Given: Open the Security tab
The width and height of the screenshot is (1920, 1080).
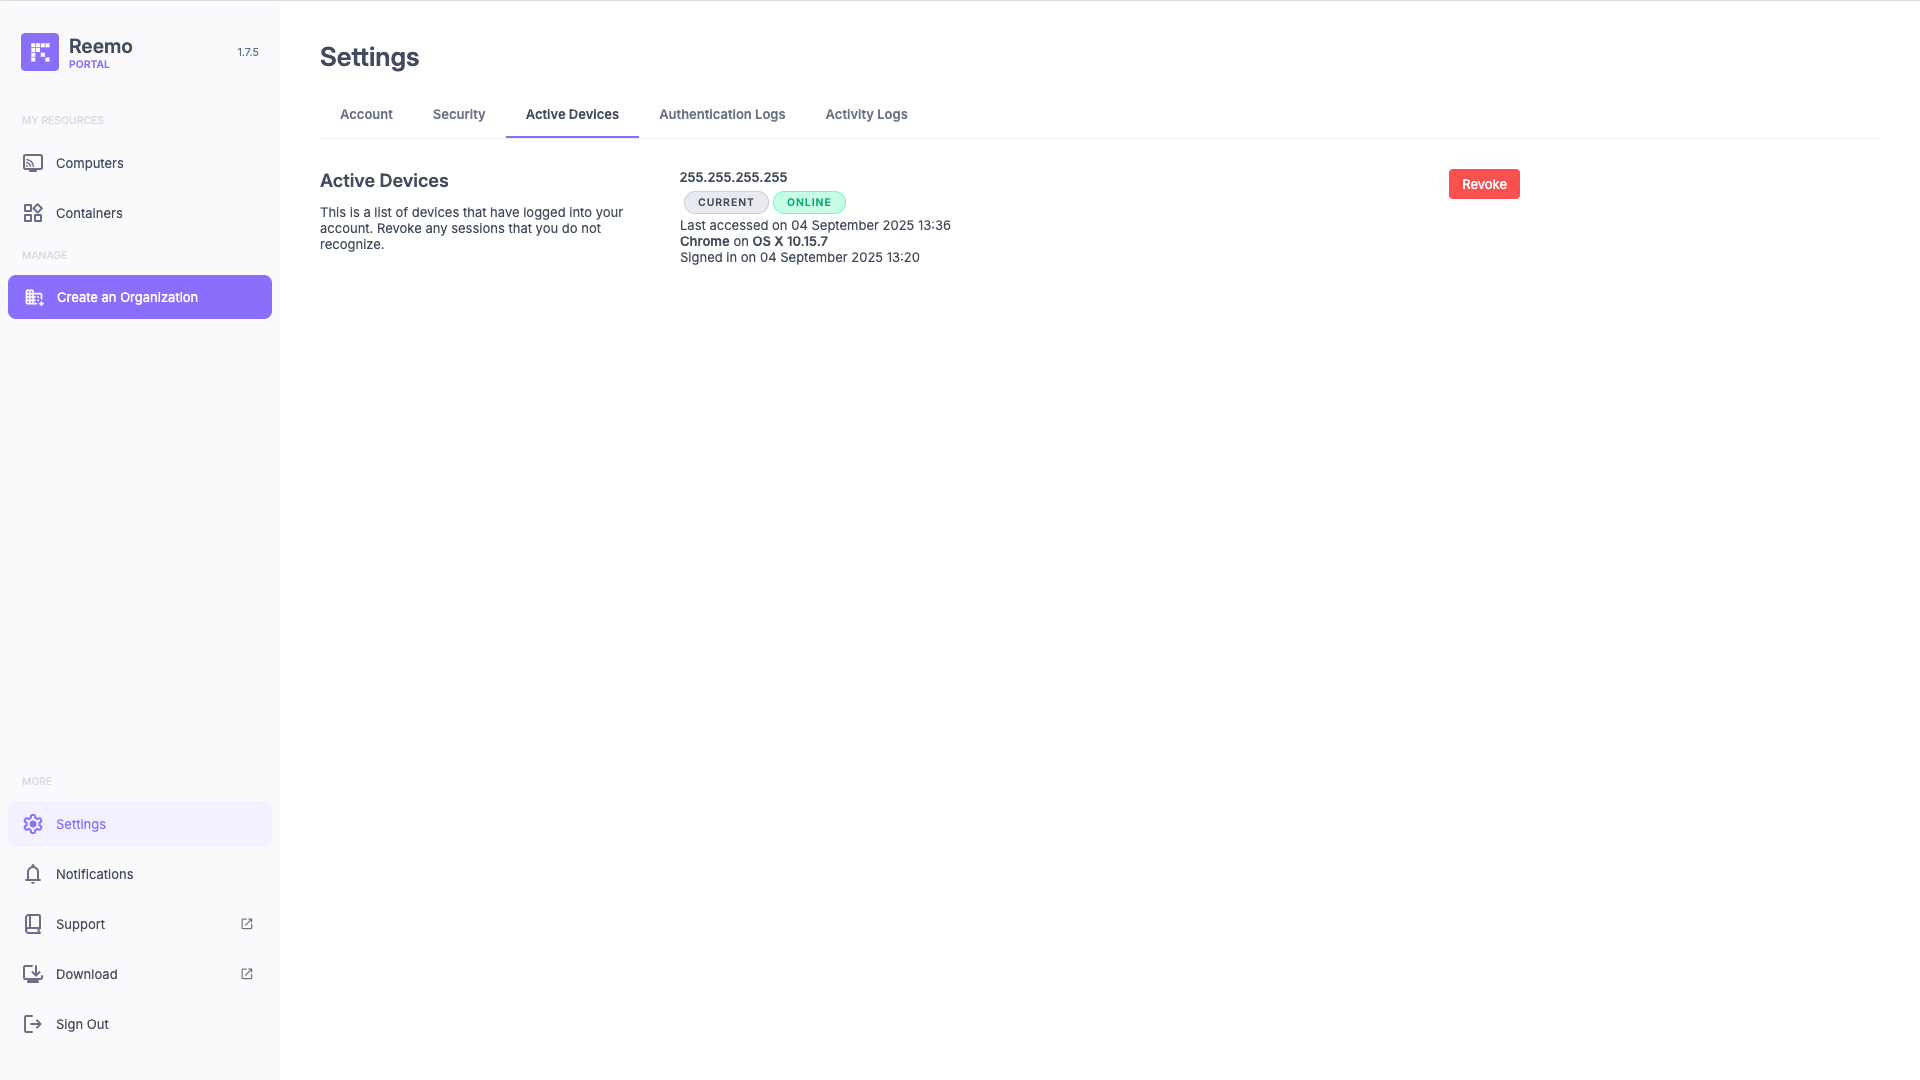Looking at the screenshot, I should [459, 114].
